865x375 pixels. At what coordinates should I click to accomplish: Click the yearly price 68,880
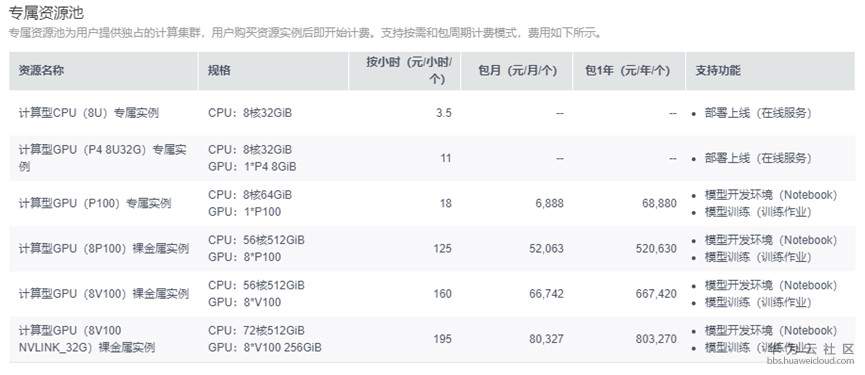click(x=659, y=203)
